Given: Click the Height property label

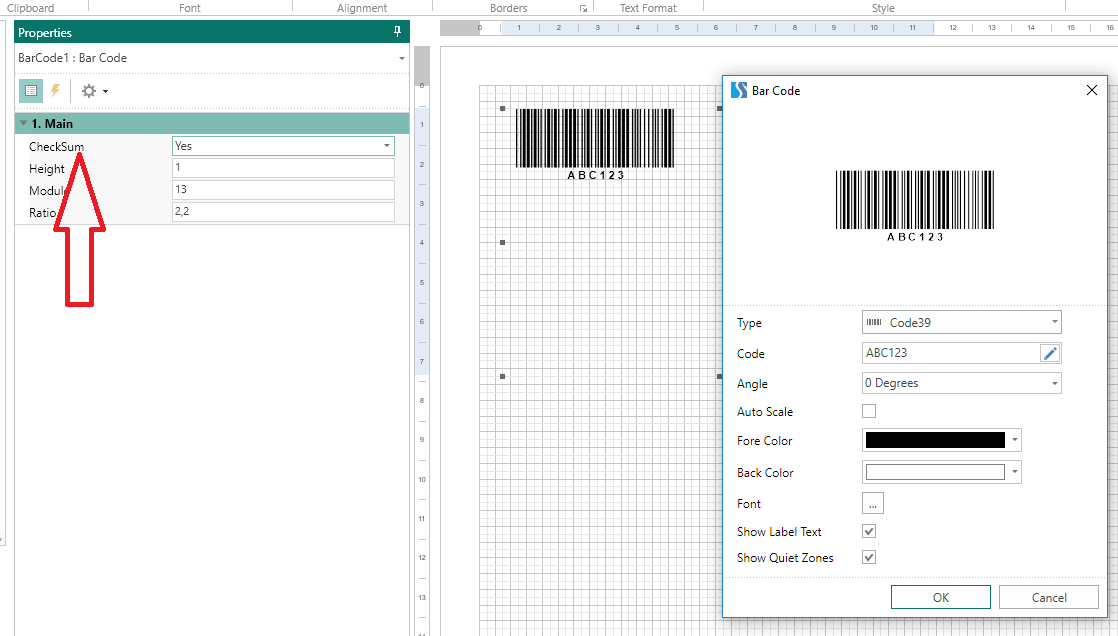Looking at the screenshot, I should tap(46, 169).
